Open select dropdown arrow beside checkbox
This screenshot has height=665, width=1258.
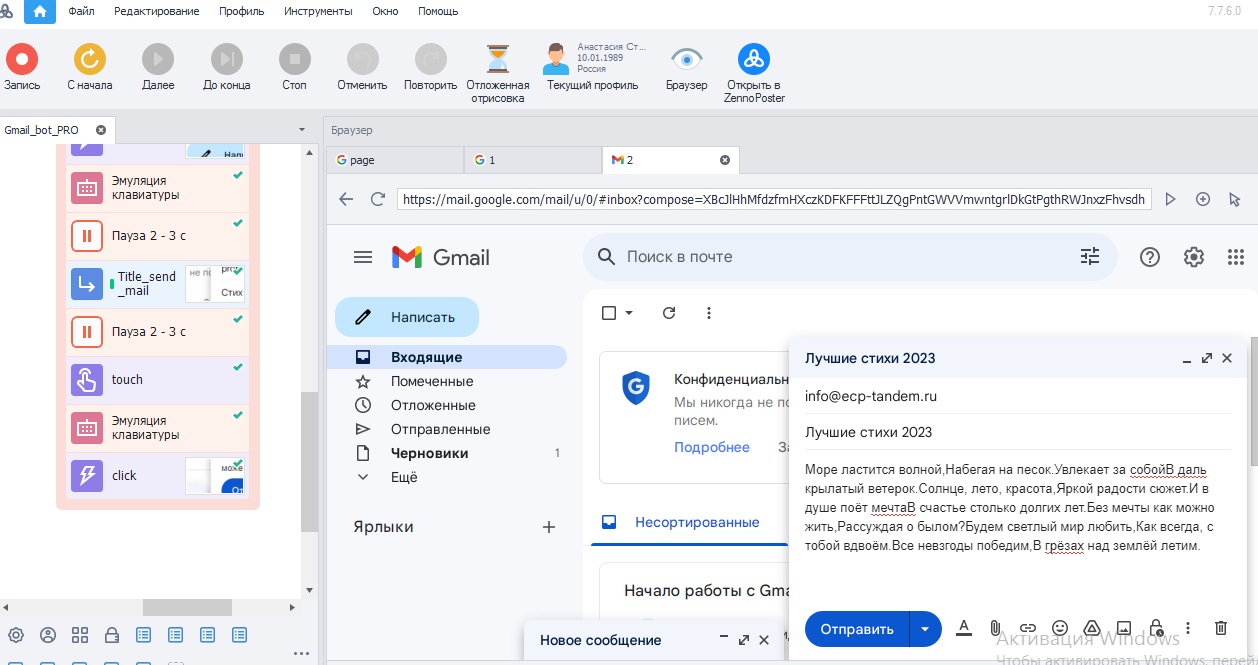pyautogui.click(x=629, y=313)
